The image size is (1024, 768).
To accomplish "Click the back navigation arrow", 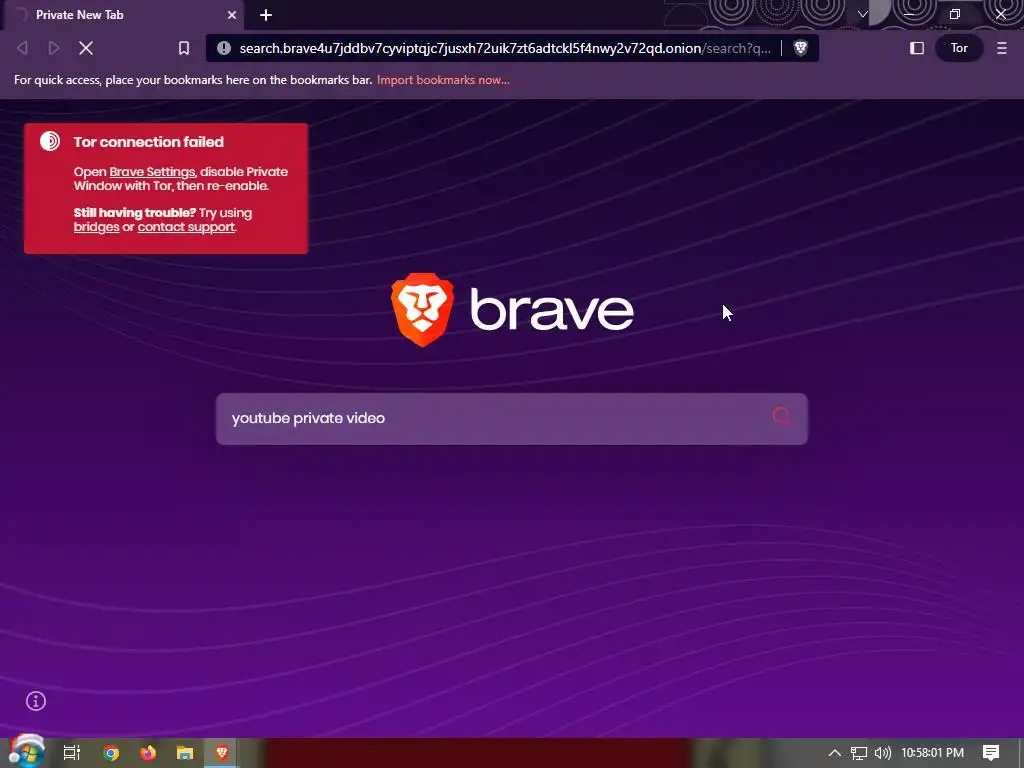I will click(22, 48).
